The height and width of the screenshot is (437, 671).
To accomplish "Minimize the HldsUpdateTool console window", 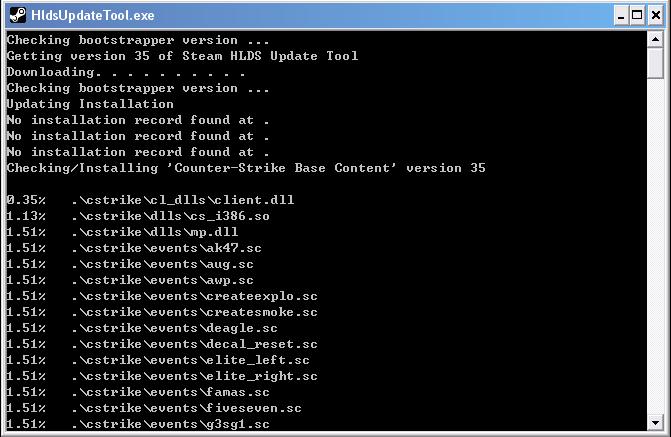I will point(620,15).
